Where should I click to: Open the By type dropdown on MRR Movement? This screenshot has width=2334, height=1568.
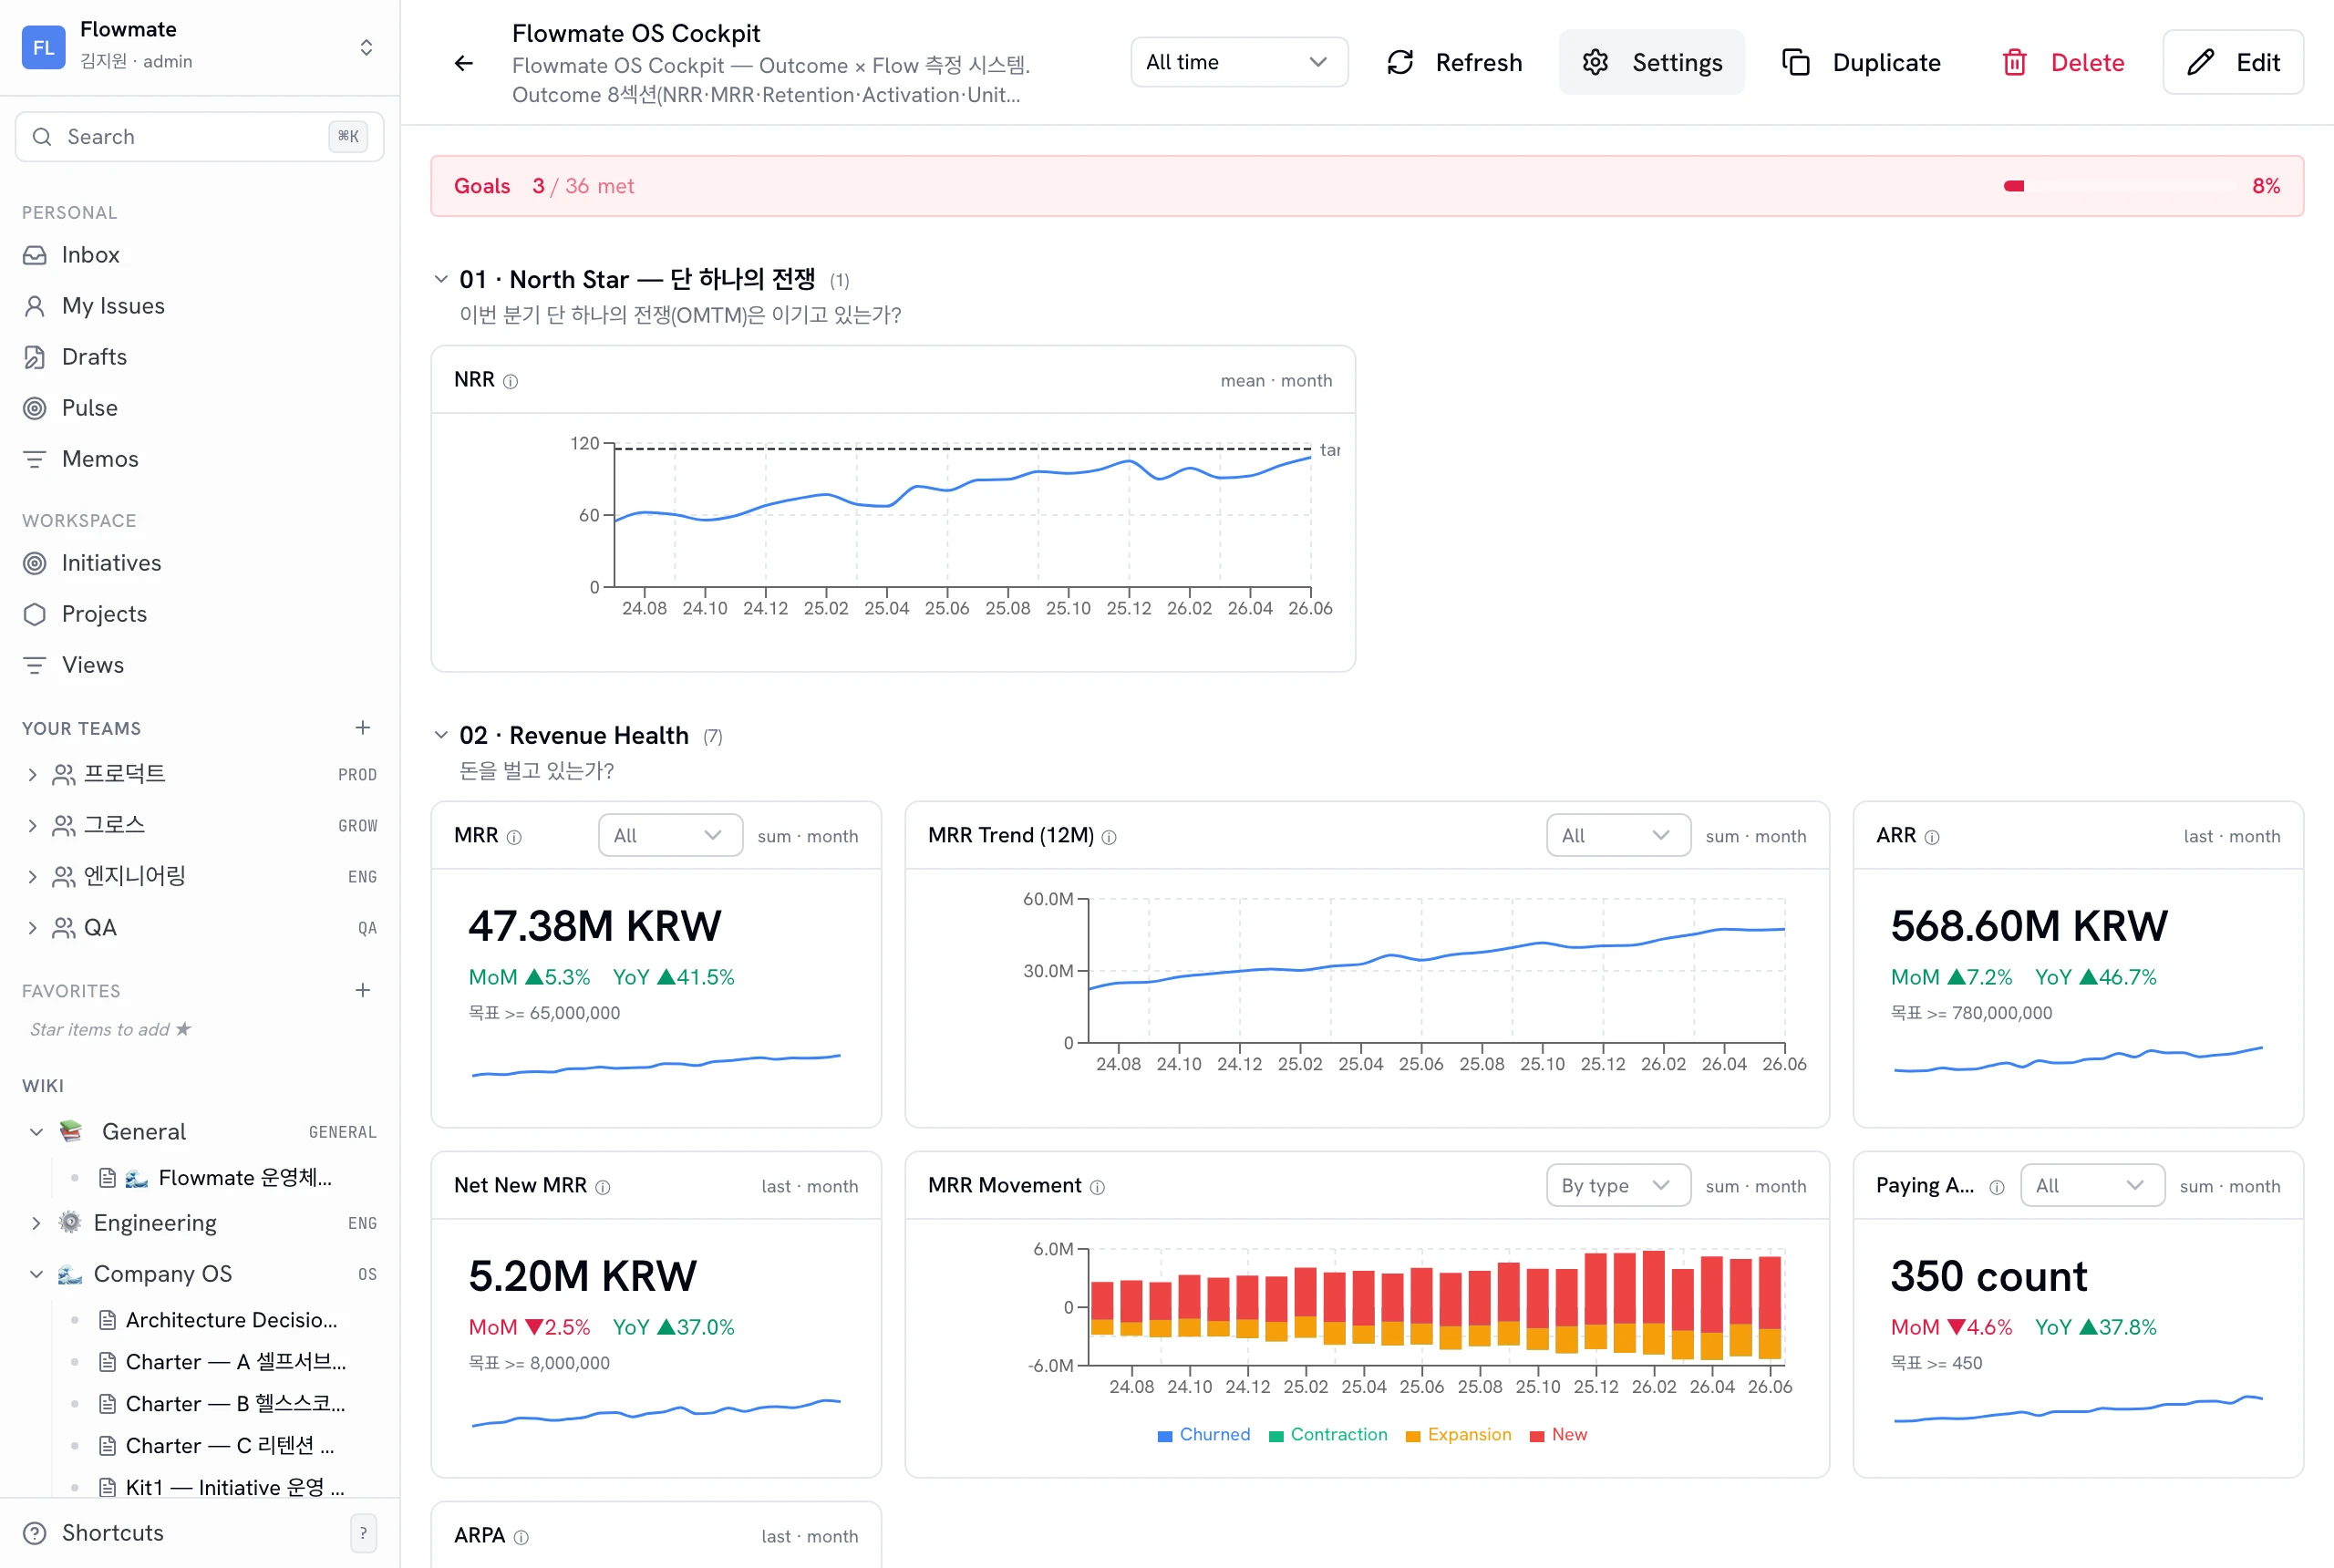1618,1185
